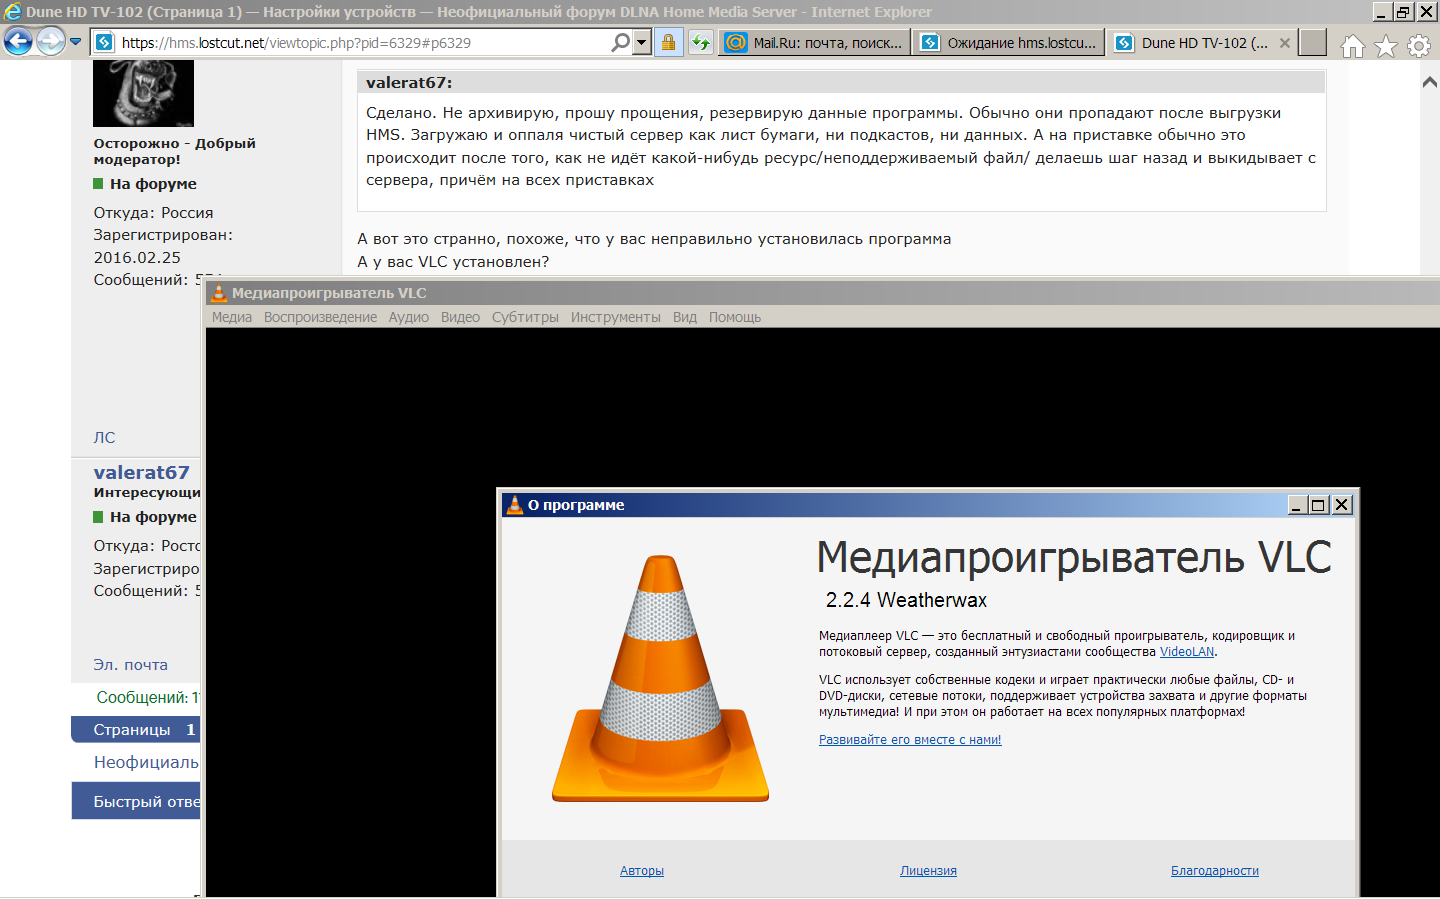The height and width of the screenshot is (900, 1440).
Task: Open the Home page icon
Action: pyautogui.click(x=1352, y=46)
